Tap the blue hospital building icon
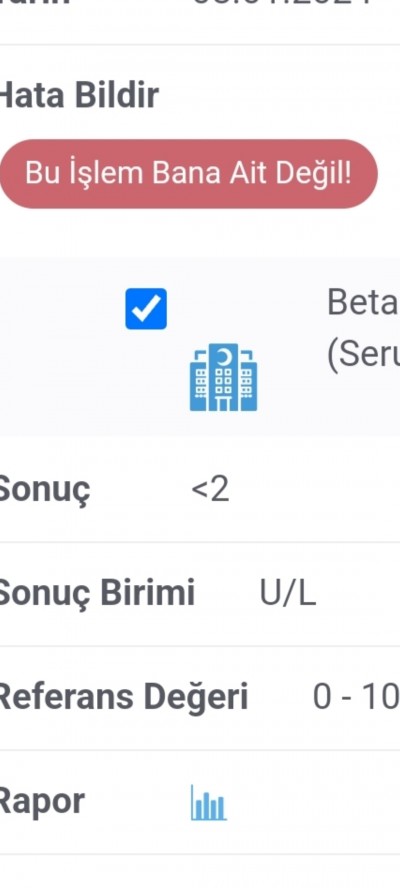The width and height of the screenshot is (400, 888). tap(223, 377)
